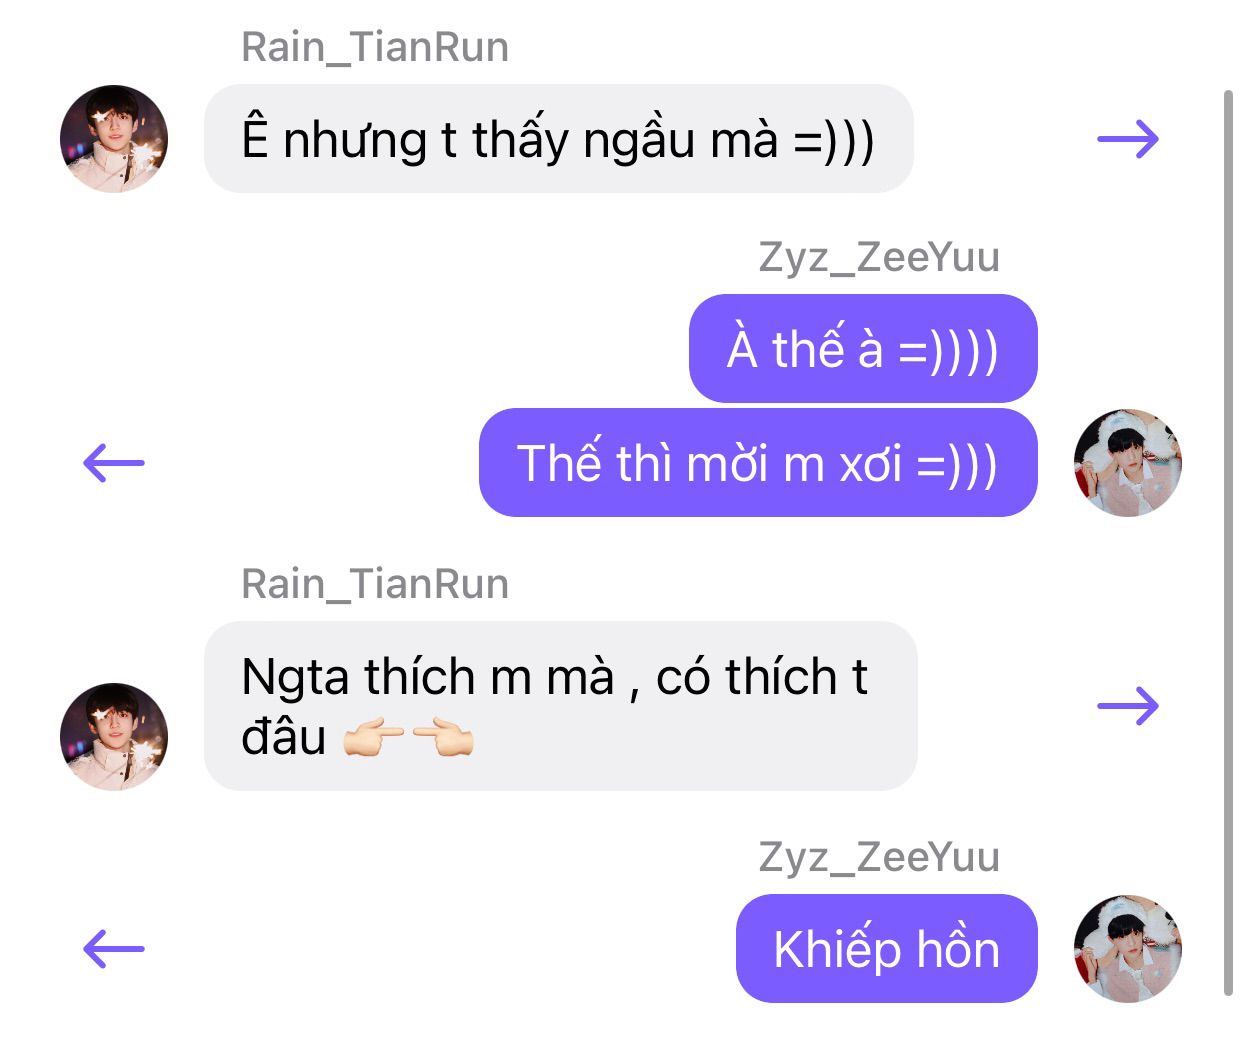Click Rain_TianRun name above 'Ngta thích m mà' message
The width and height of the screenshot is (1242, 1049).
[x=375, y=584]
